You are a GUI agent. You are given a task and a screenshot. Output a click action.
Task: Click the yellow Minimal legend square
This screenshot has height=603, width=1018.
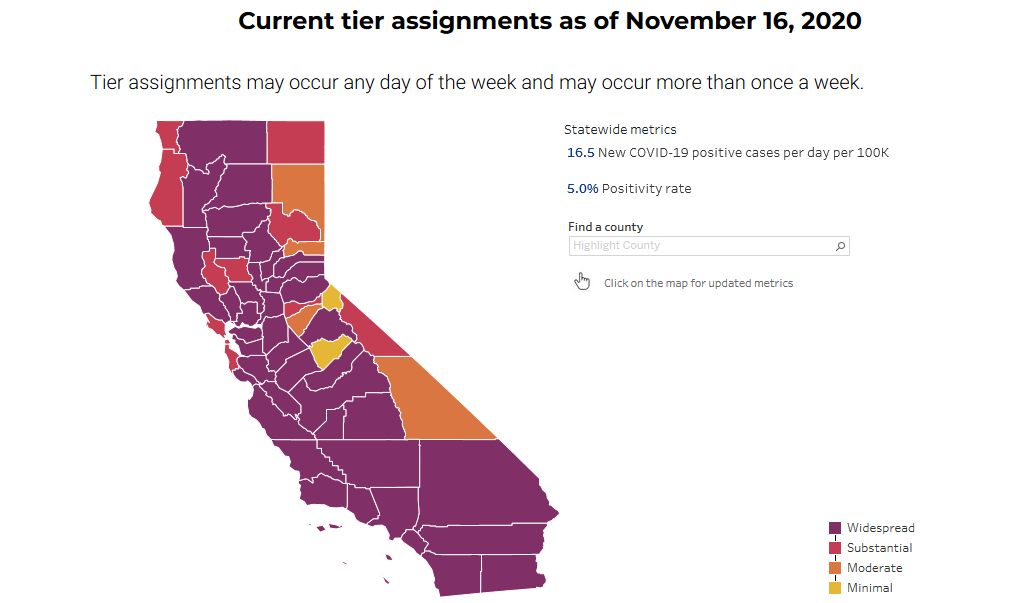click(x=835, y=588)
